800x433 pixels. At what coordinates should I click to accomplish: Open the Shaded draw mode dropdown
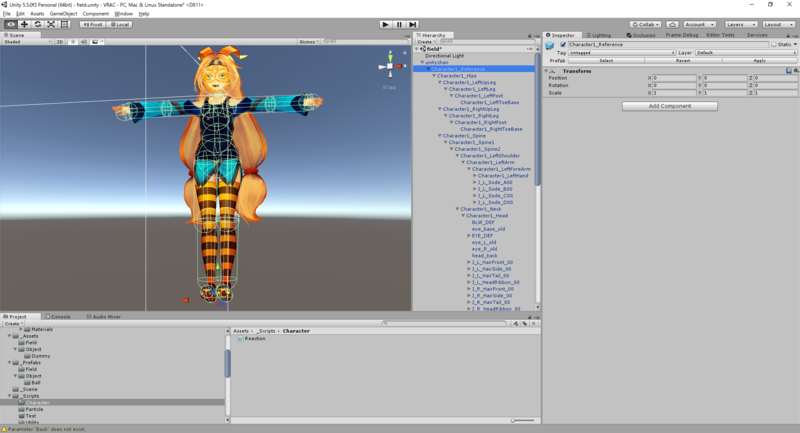[27, 41]
